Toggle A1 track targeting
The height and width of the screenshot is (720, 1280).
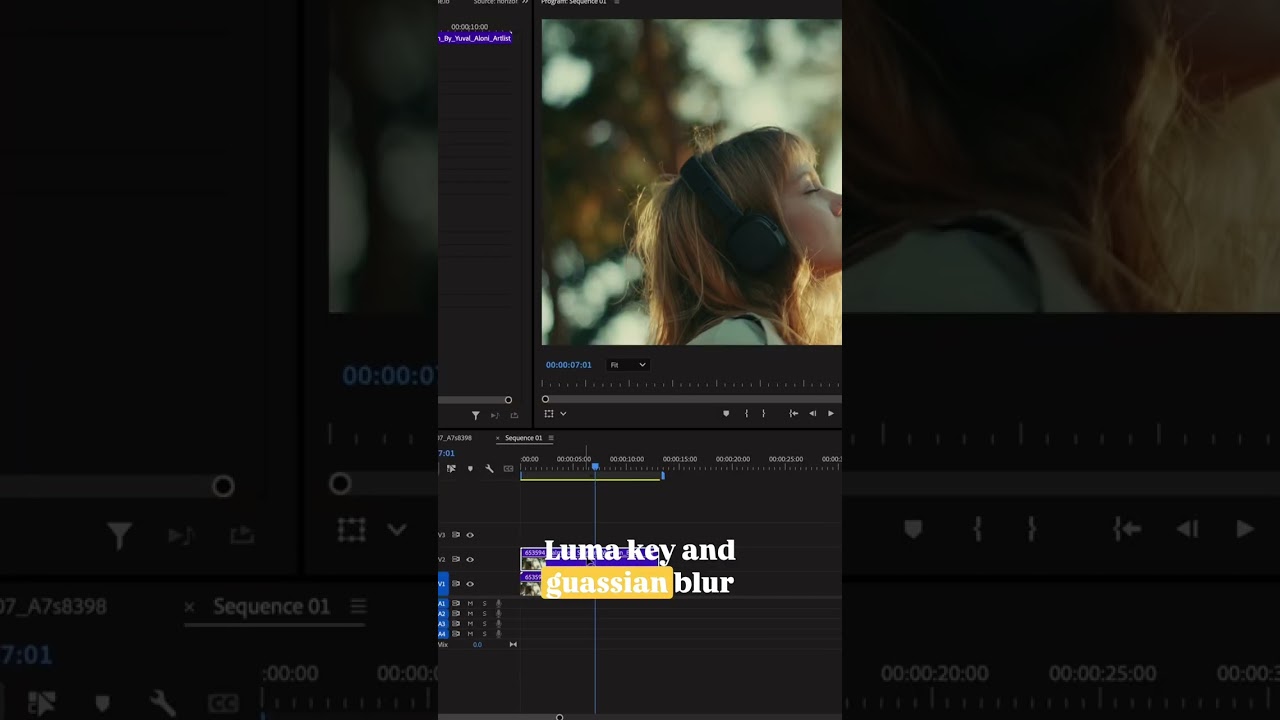(x=442, y=603)
